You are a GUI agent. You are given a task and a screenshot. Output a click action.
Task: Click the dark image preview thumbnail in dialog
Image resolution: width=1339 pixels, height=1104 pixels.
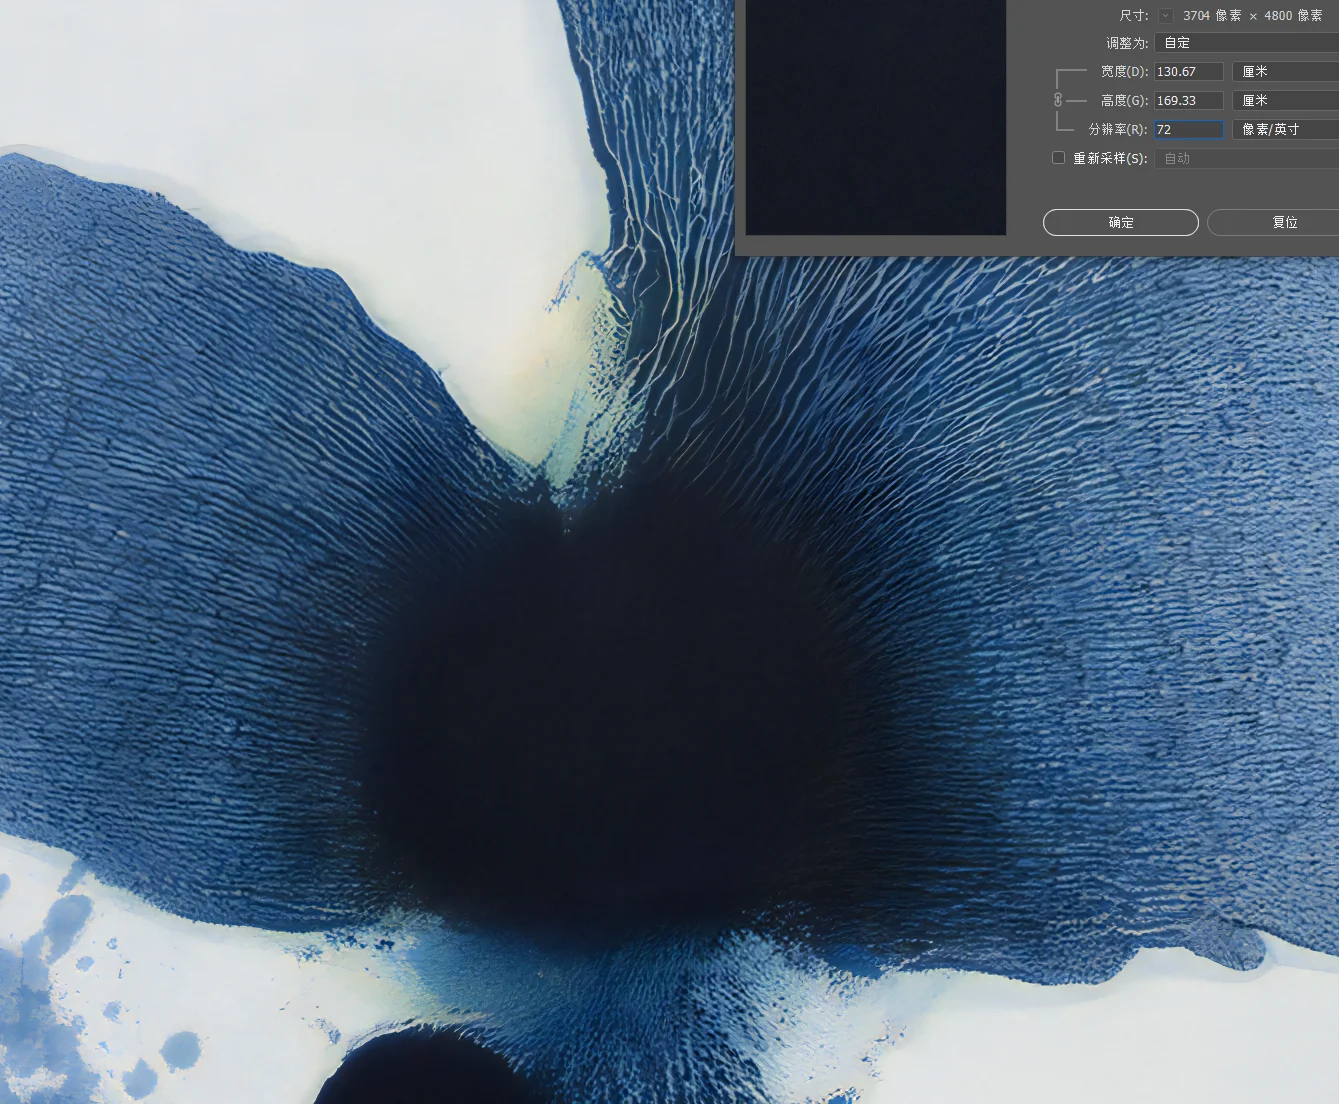[875, 117]
